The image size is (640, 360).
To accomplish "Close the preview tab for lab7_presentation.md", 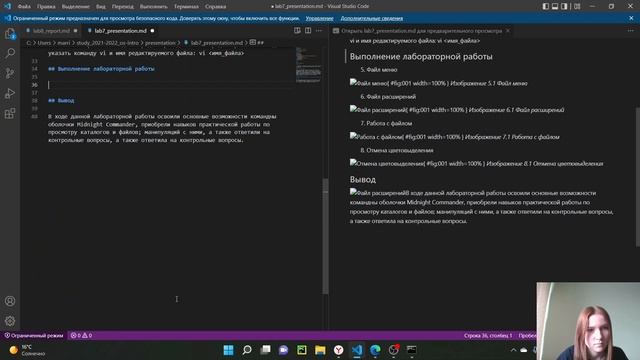I will 508,31.
